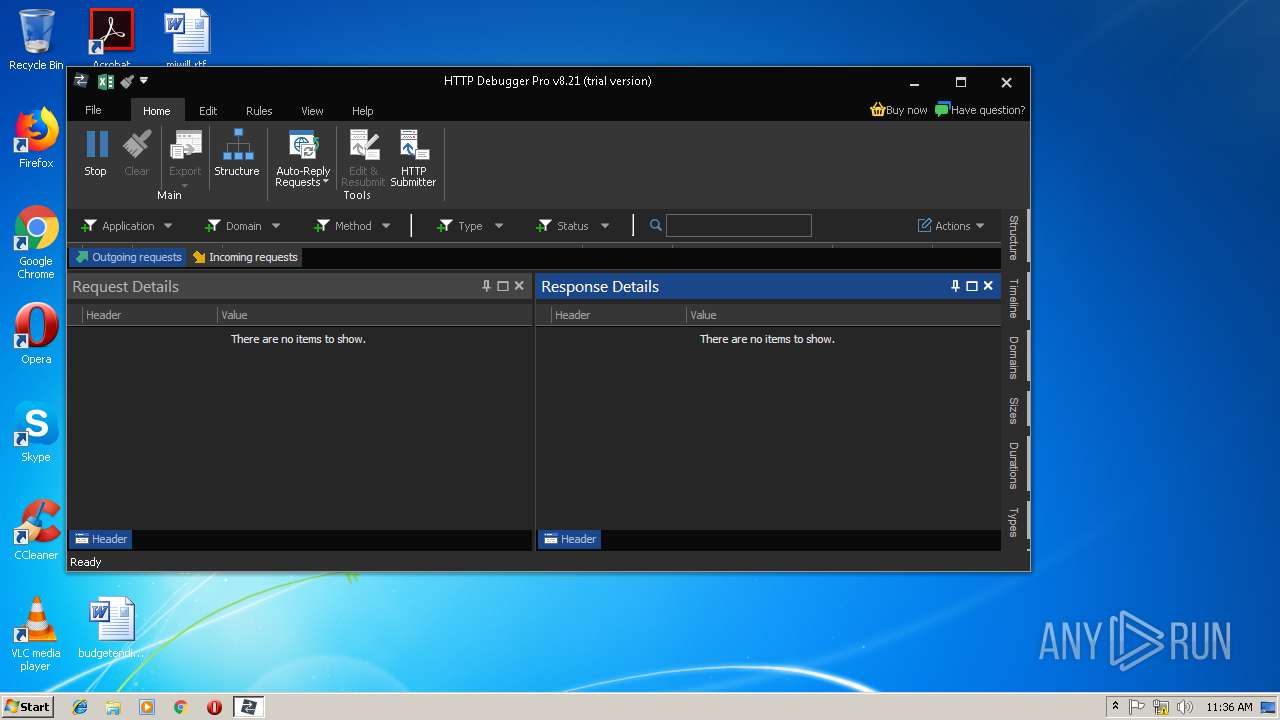Image resolution: width=1280 pixels, height=720 pixels.
Task: Pin the Request Details panel
Action: pos(487,286)
